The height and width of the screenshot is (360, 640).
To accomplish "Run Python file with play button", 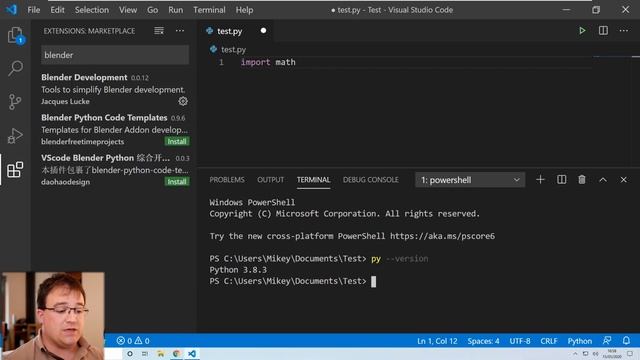I will click(x=582, y=31).
